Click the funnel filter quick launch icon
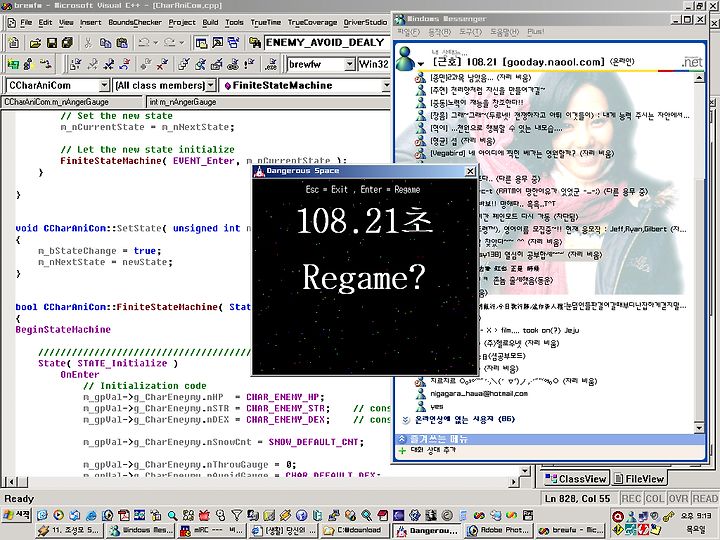 (236, 516)
